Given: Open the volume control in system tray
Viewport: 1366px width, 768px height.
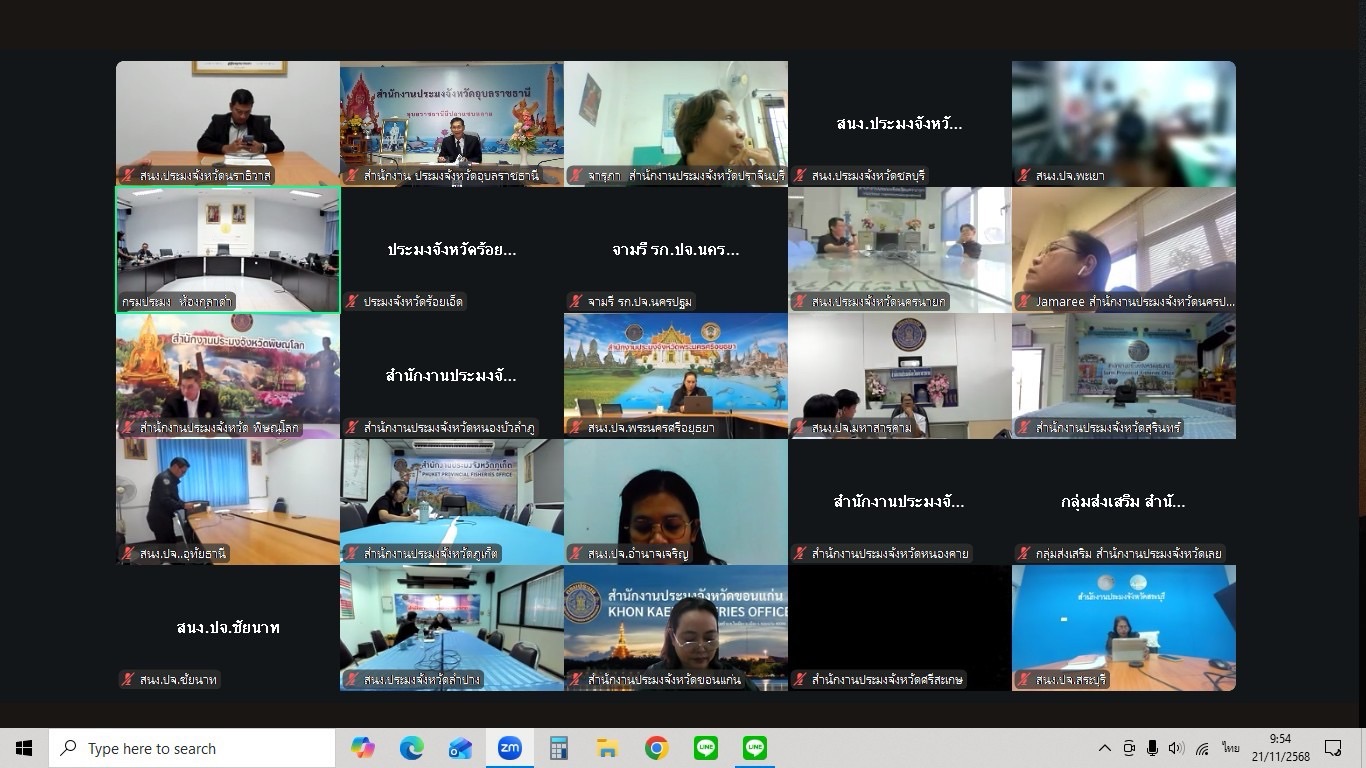Looking at the screenshot, I should coord(1176,748).
